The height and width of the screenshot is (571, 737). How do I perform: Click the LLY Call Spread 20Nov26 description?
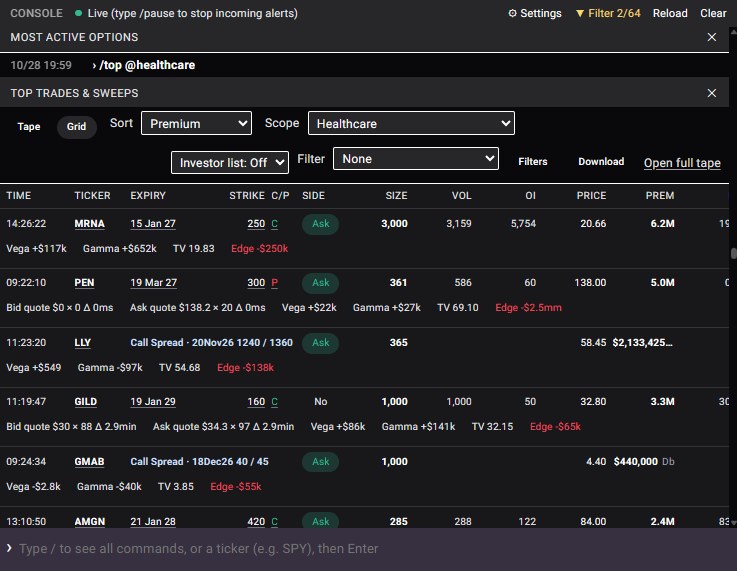pos(212,343)
